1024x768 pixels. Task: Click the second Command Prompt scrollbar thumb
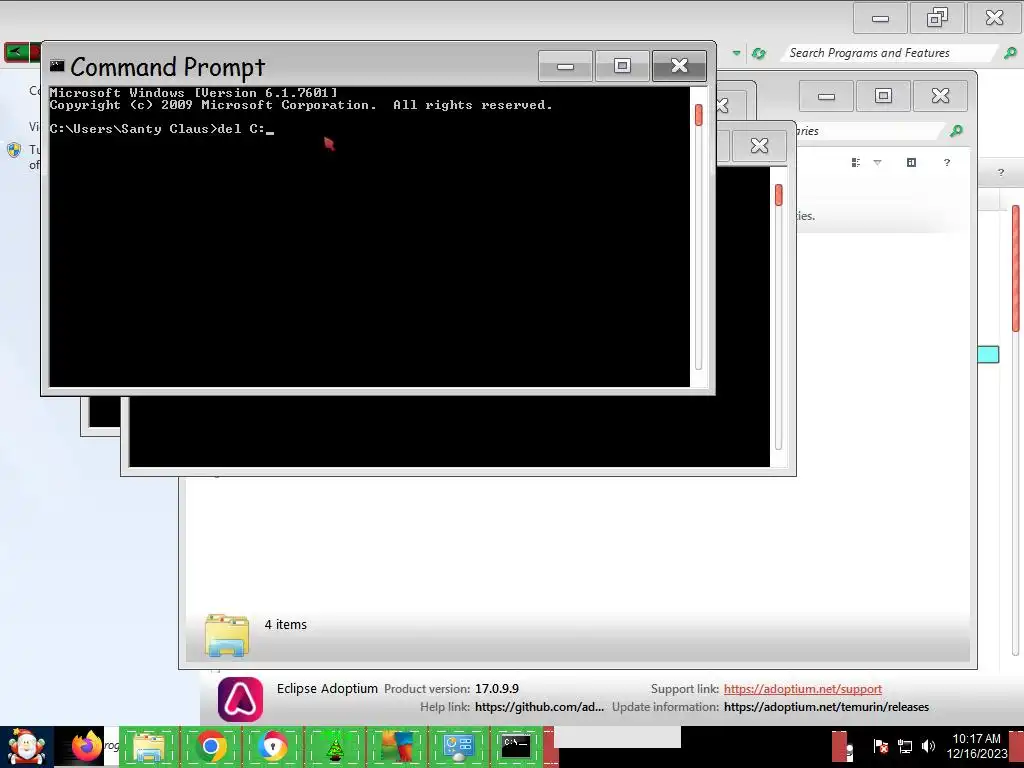click(778, 195)
